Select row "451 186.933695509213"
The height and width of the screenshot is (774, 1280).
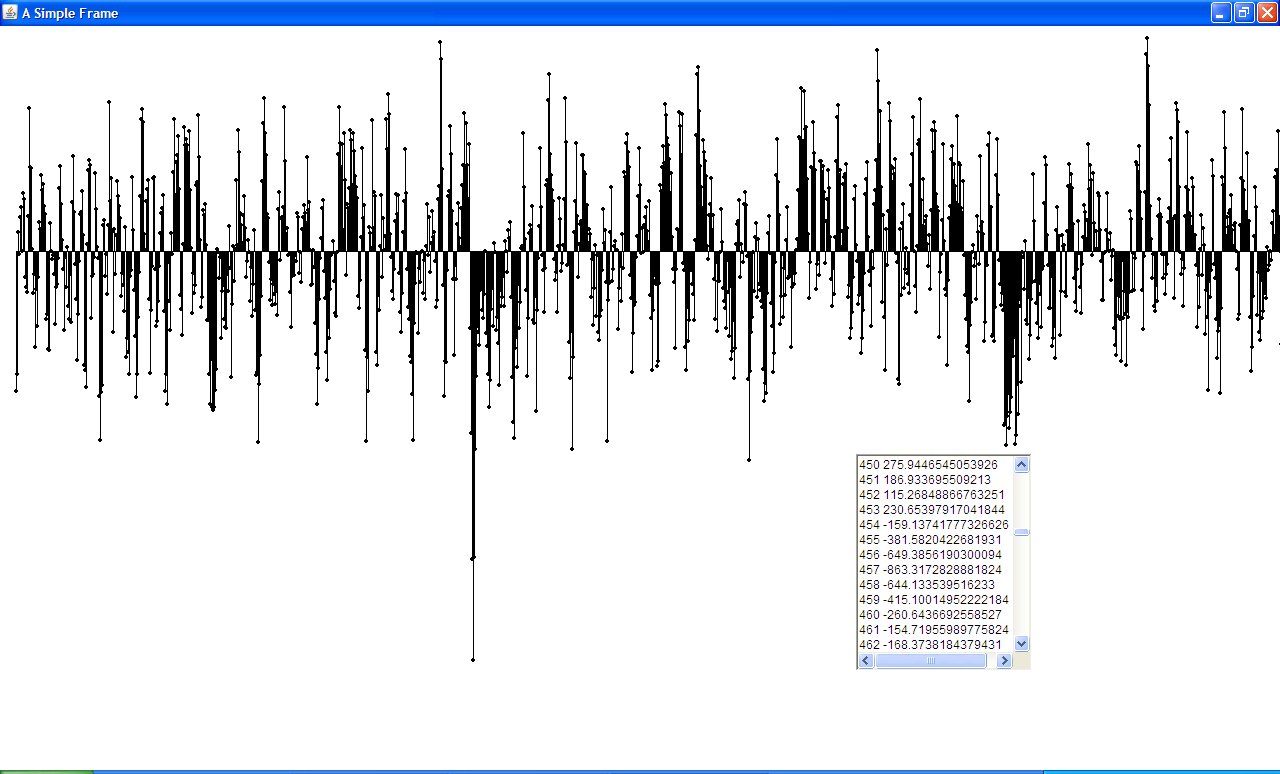coord(936,480)
